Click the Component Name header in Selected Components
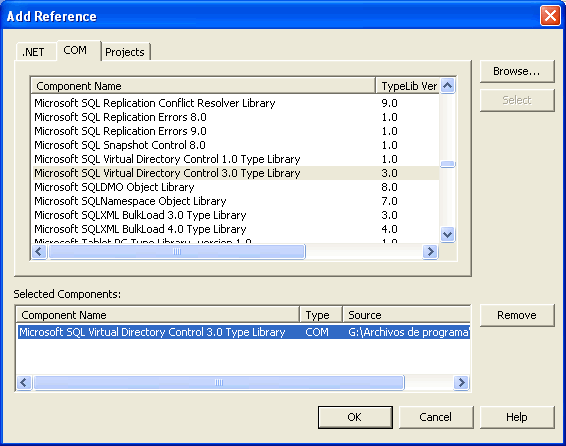The height and width of the screenshot is (446, 566). coord(158,315)
